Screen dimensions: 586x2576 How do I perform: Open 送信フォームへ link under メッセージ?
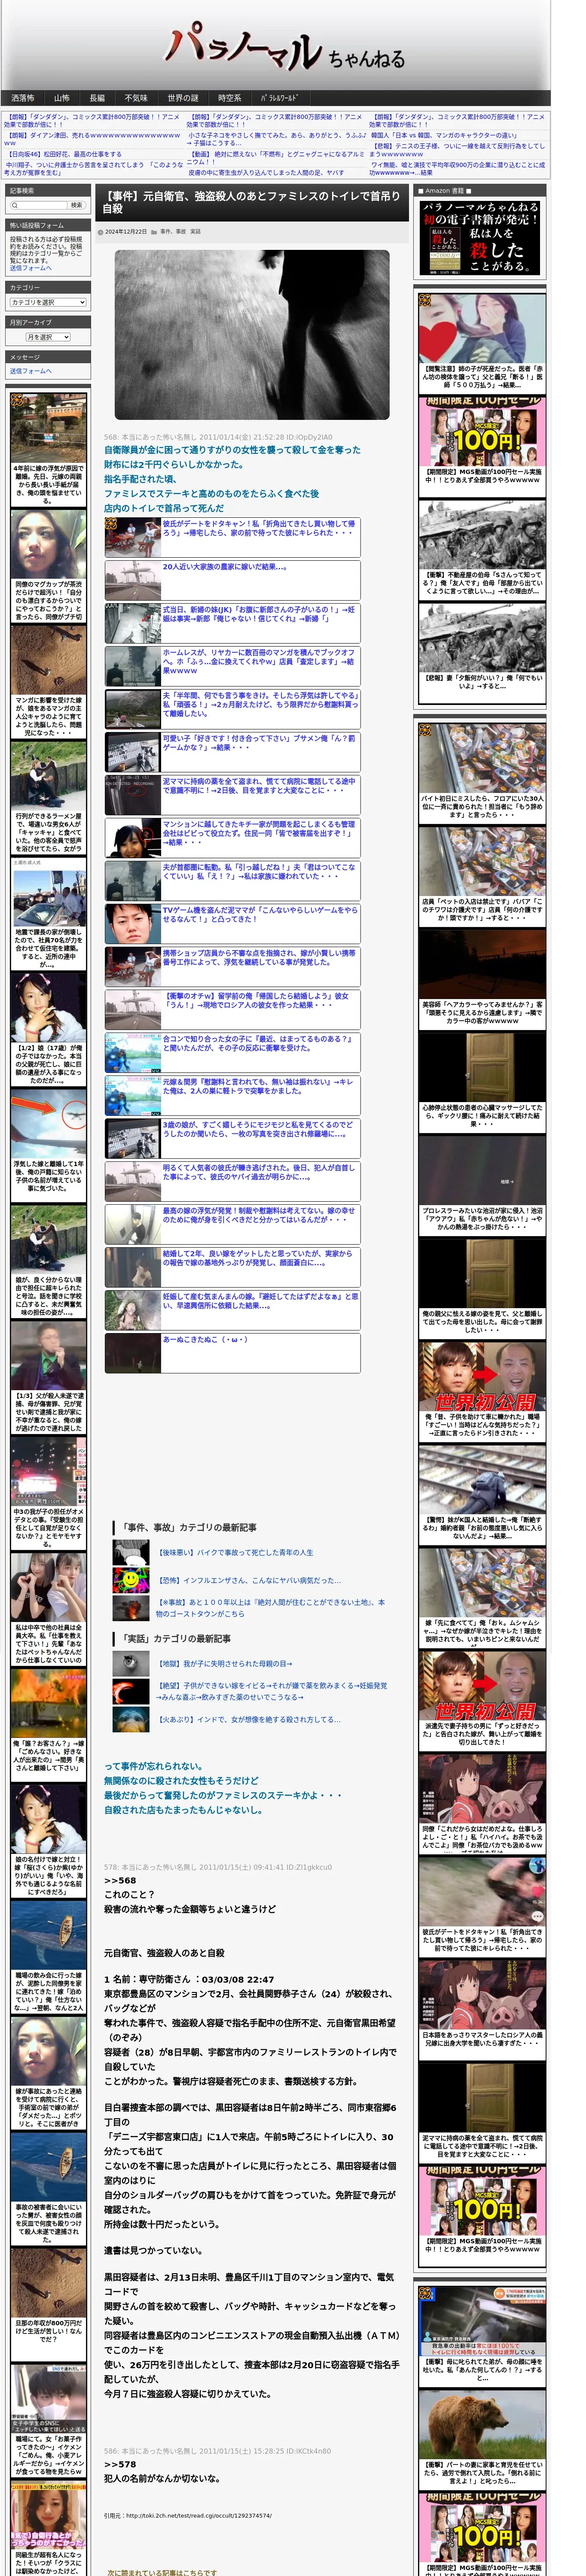(x=31, y=371)
